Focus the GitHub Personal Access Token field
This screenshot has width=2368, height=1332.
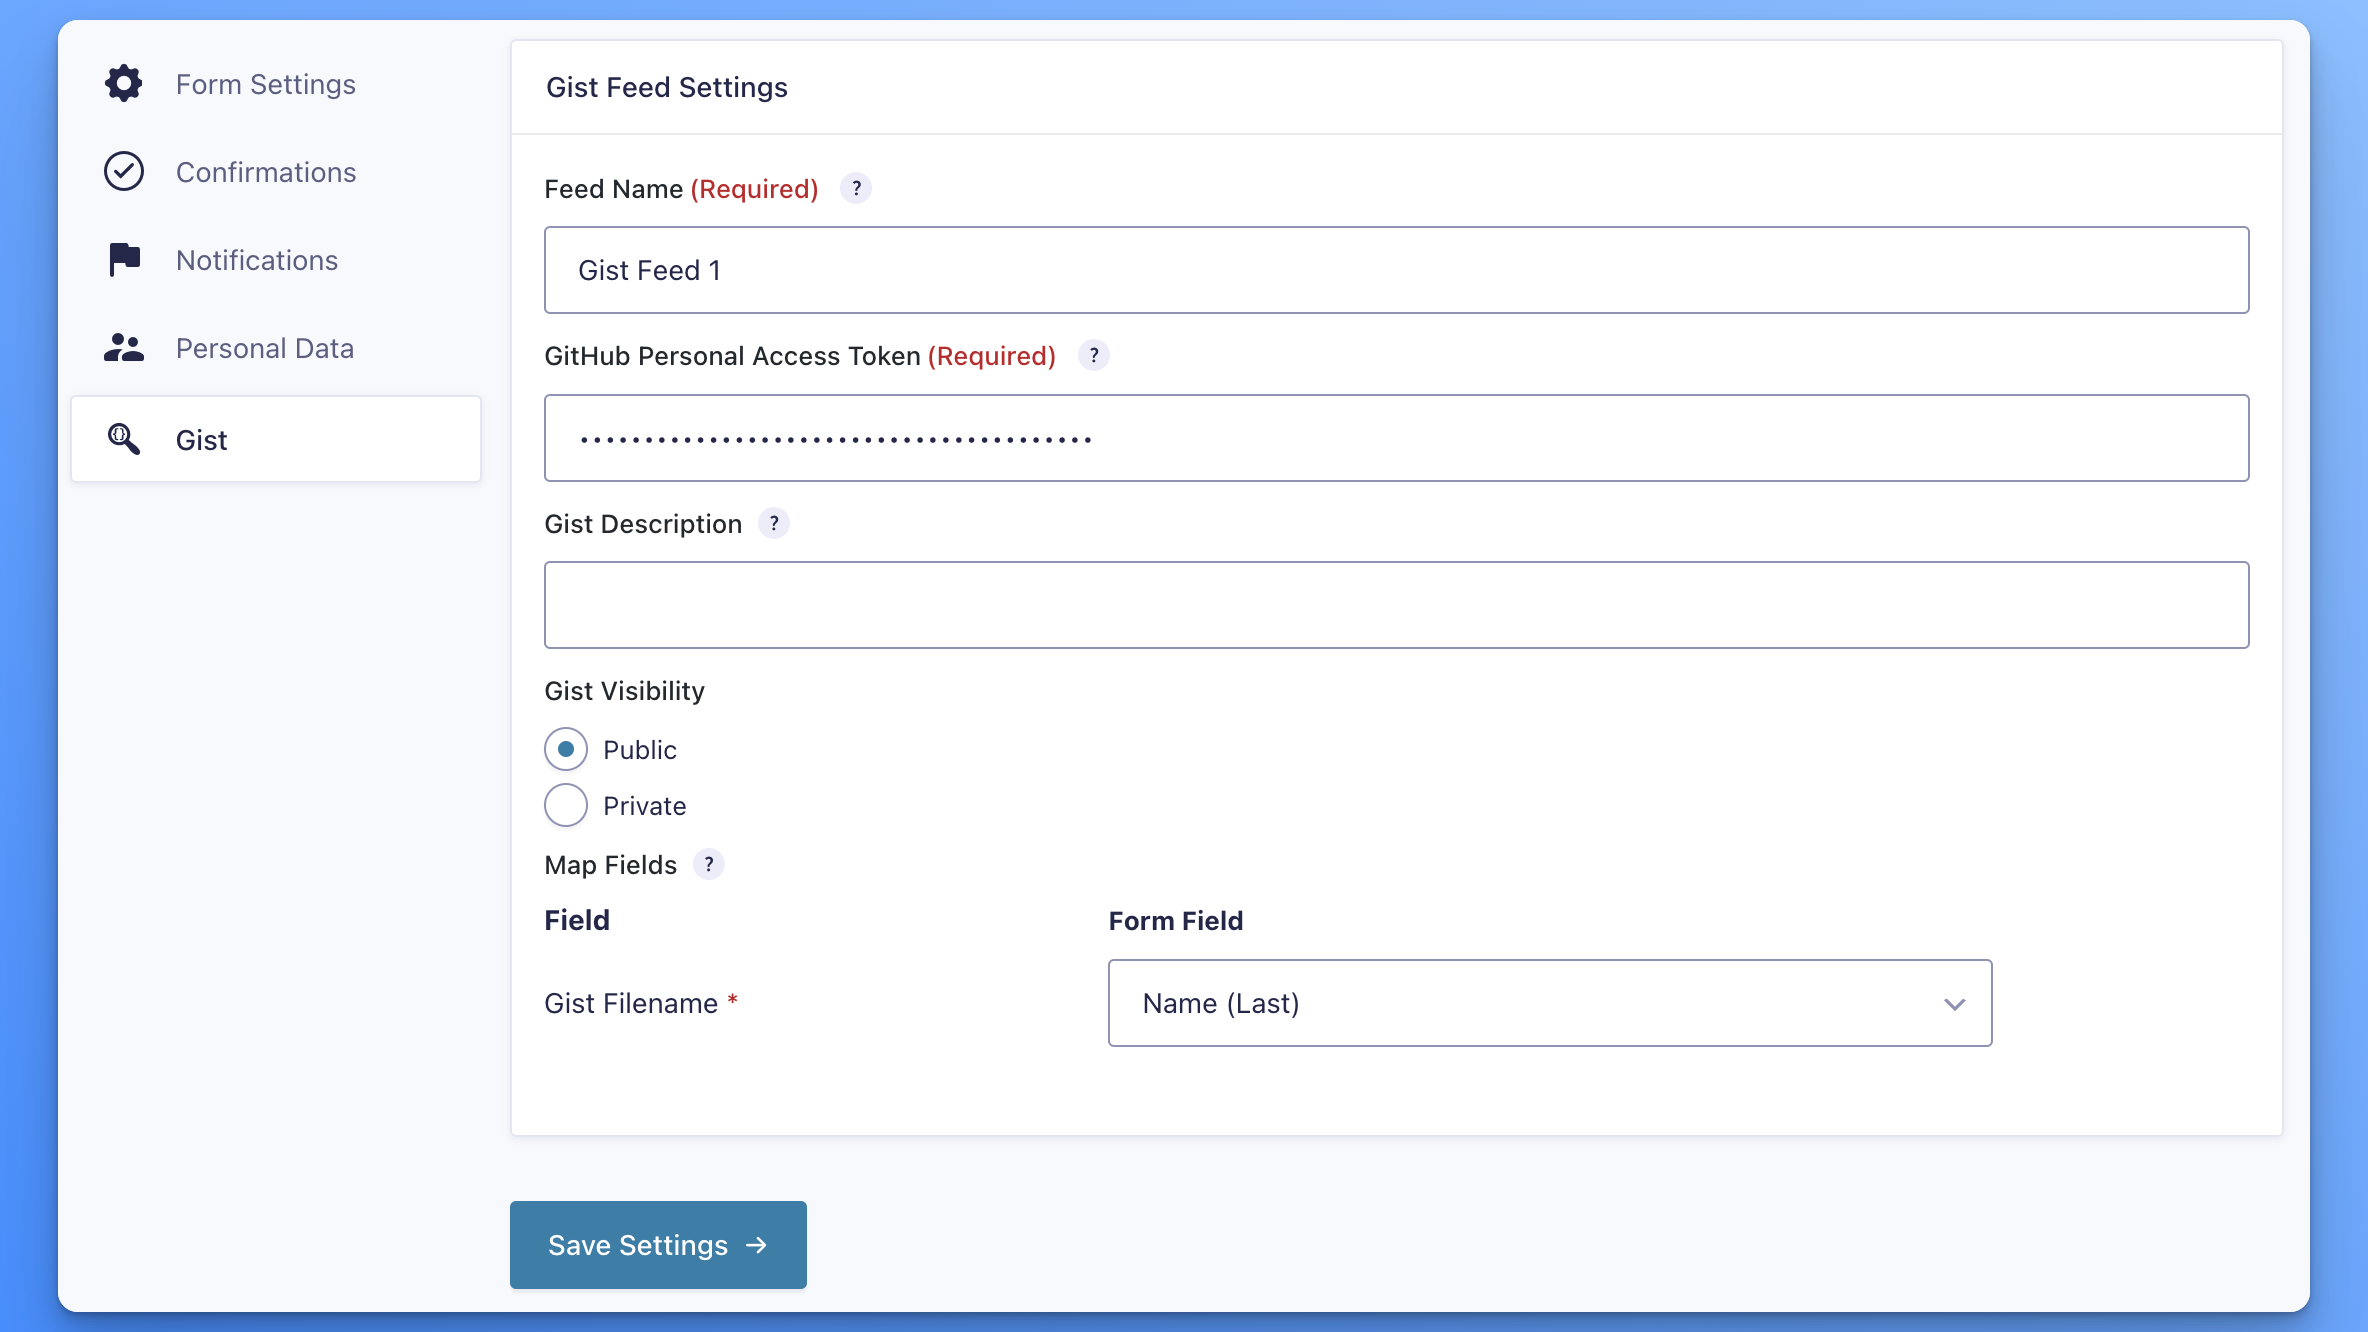1397,438
